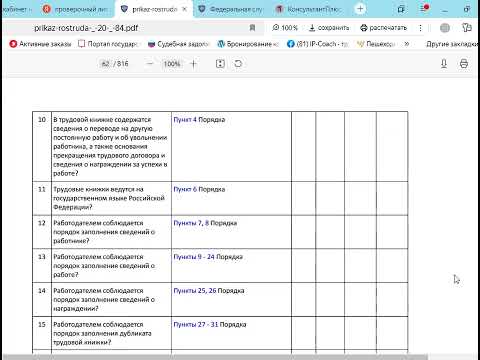Switch to the 'проверочный лист' browser tab
Viewport: 480px width, 360px height.
[76, 9]
